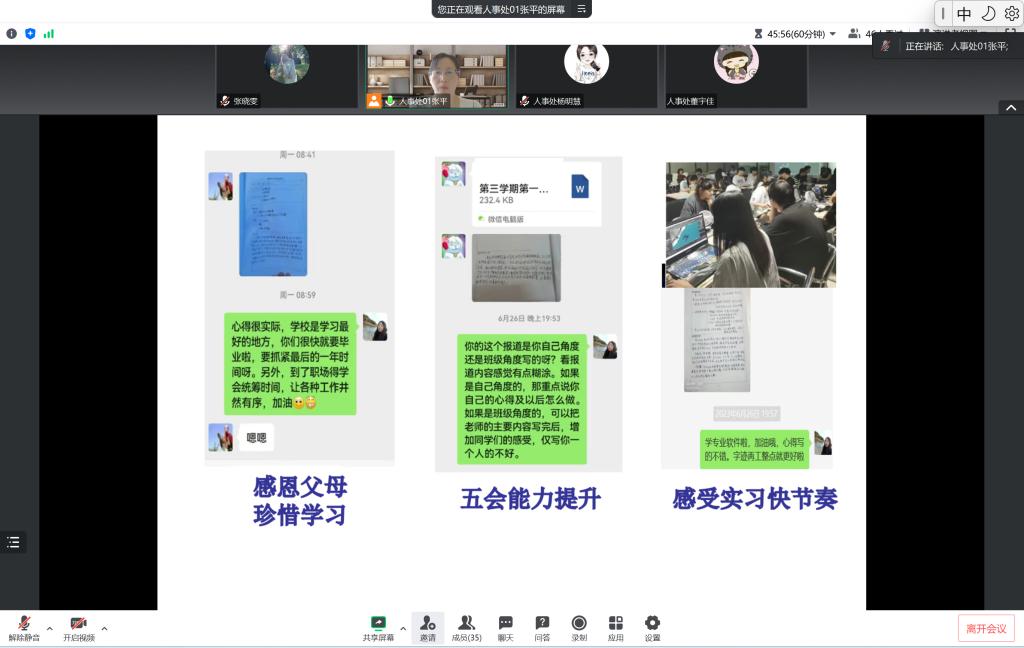Open the apps (应用) menu
This screenshot has width=1024, height=648.
(x=615, y=627)
